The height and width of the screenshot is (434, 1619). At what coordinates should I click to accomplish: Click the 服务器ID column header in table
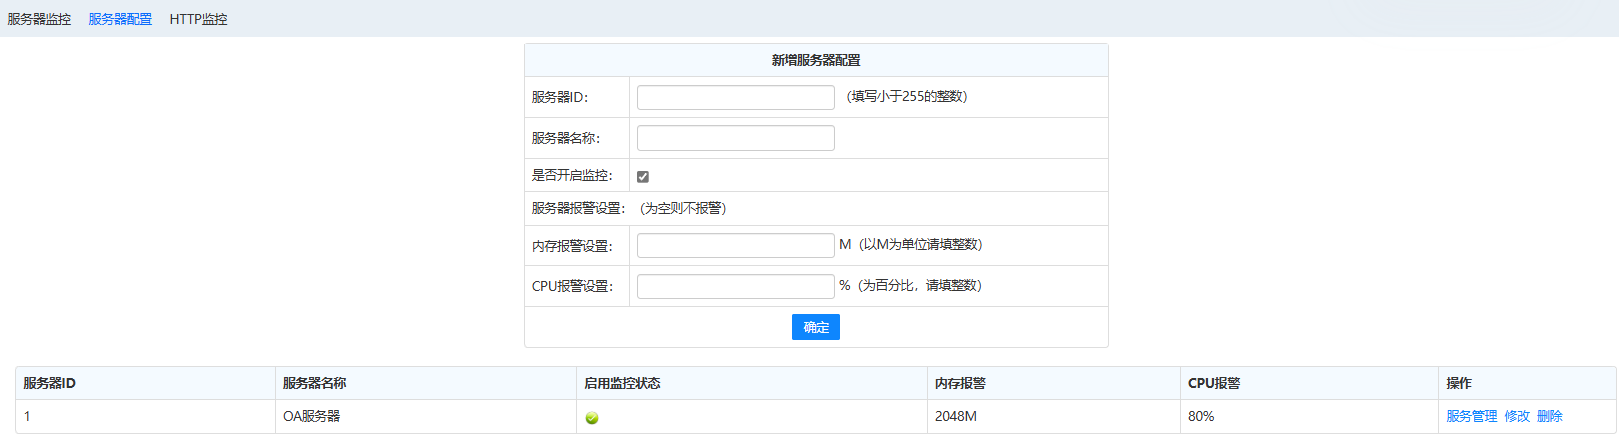pos(50,383)
